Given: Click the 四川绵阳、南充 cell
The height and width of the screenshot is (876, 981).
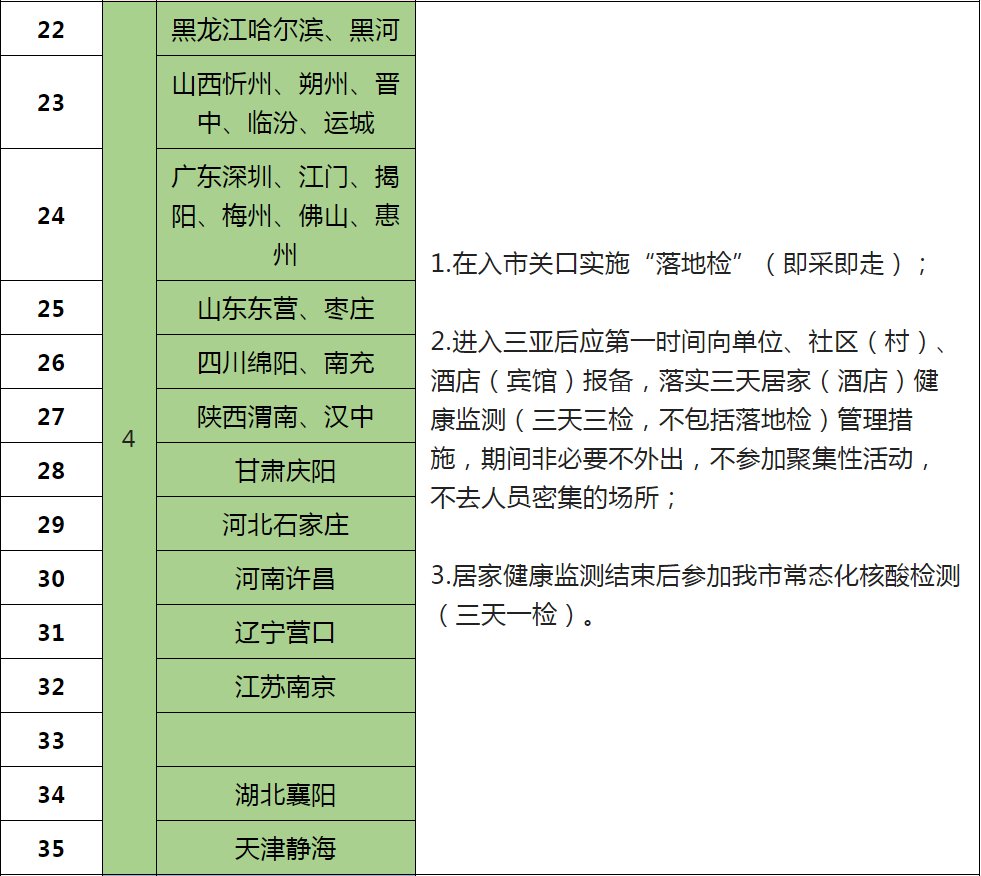Looking at the screenshot, I should [x=285, y=362].
